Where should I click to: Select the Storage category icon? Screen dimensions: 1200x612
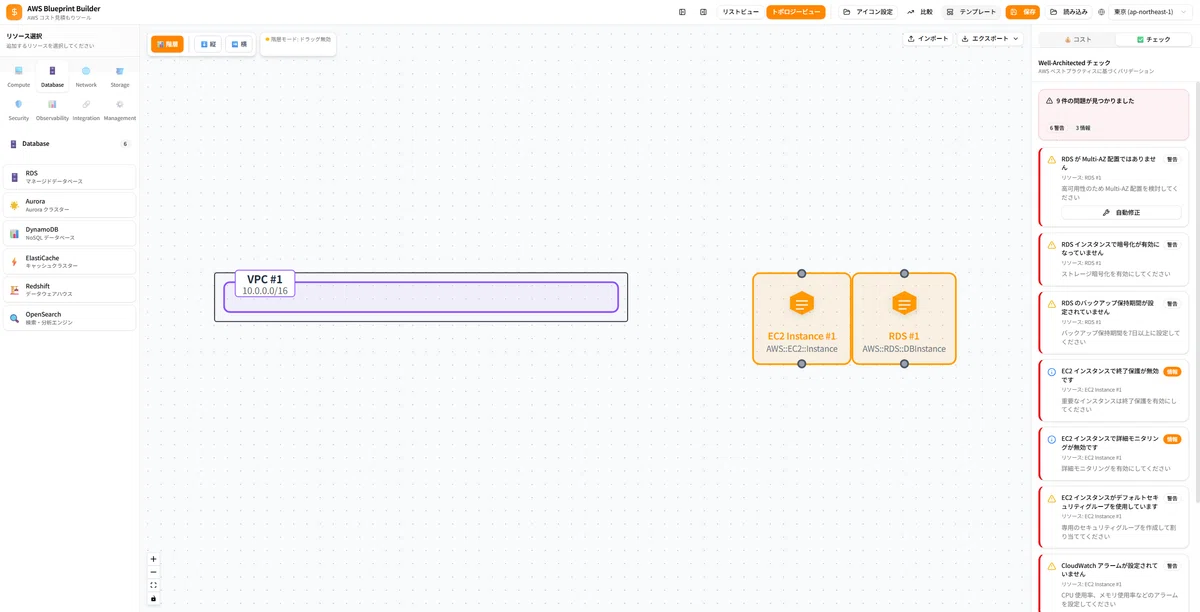(x=120, y=76)
